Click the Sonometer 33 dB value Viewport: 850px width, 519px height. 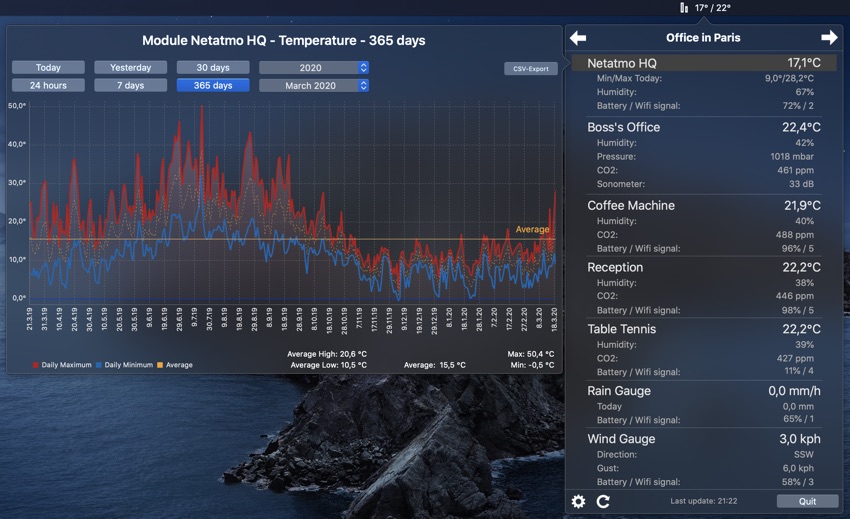click(x=801, y=184)
